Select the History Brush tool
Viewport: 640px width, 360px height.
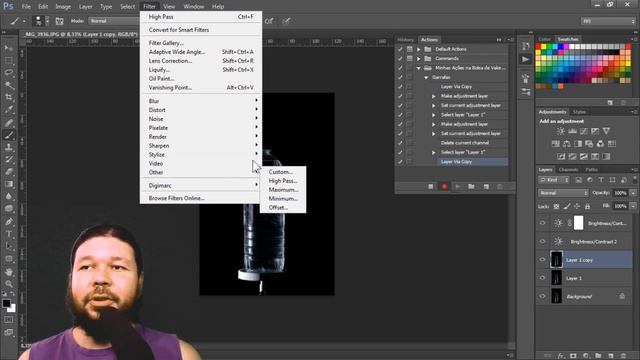9,160
